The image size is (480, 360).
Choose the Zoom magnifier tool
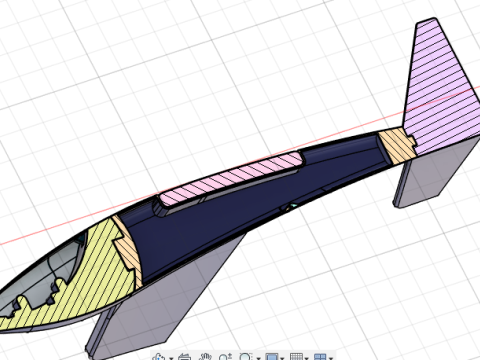pyautogui.click(x=226, y=357)
